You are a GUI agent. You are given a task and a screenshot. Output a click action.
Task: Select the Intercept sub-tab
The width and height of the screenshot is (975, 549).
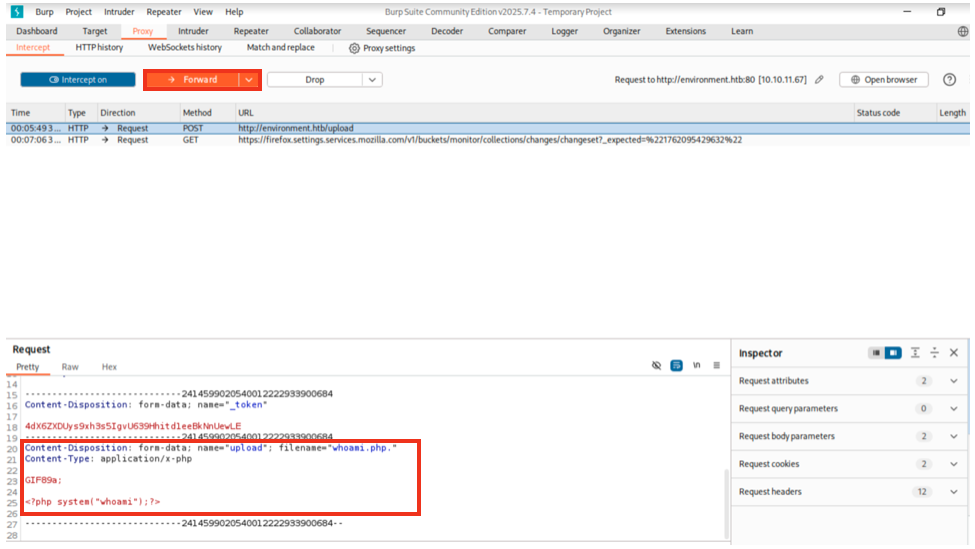tap(33, 47)
